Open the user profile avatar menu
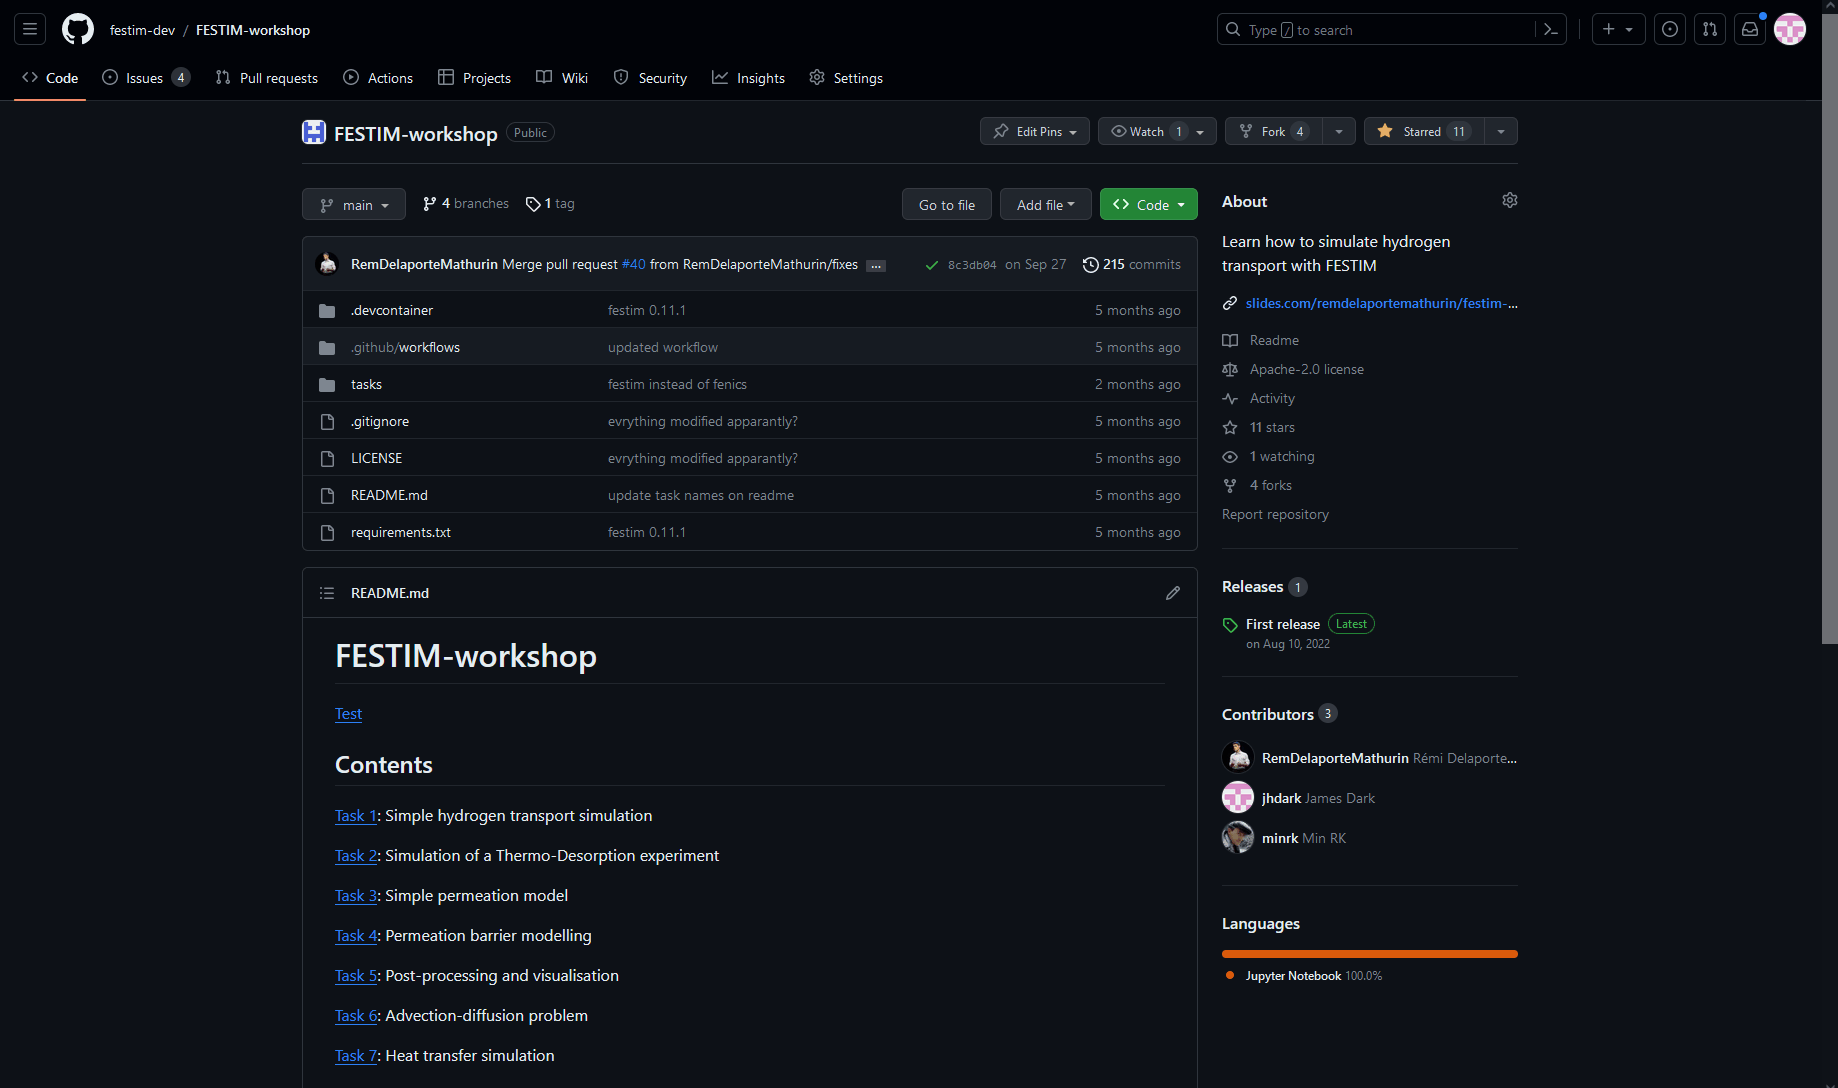1838x1088 pixels. [1790, 30]
